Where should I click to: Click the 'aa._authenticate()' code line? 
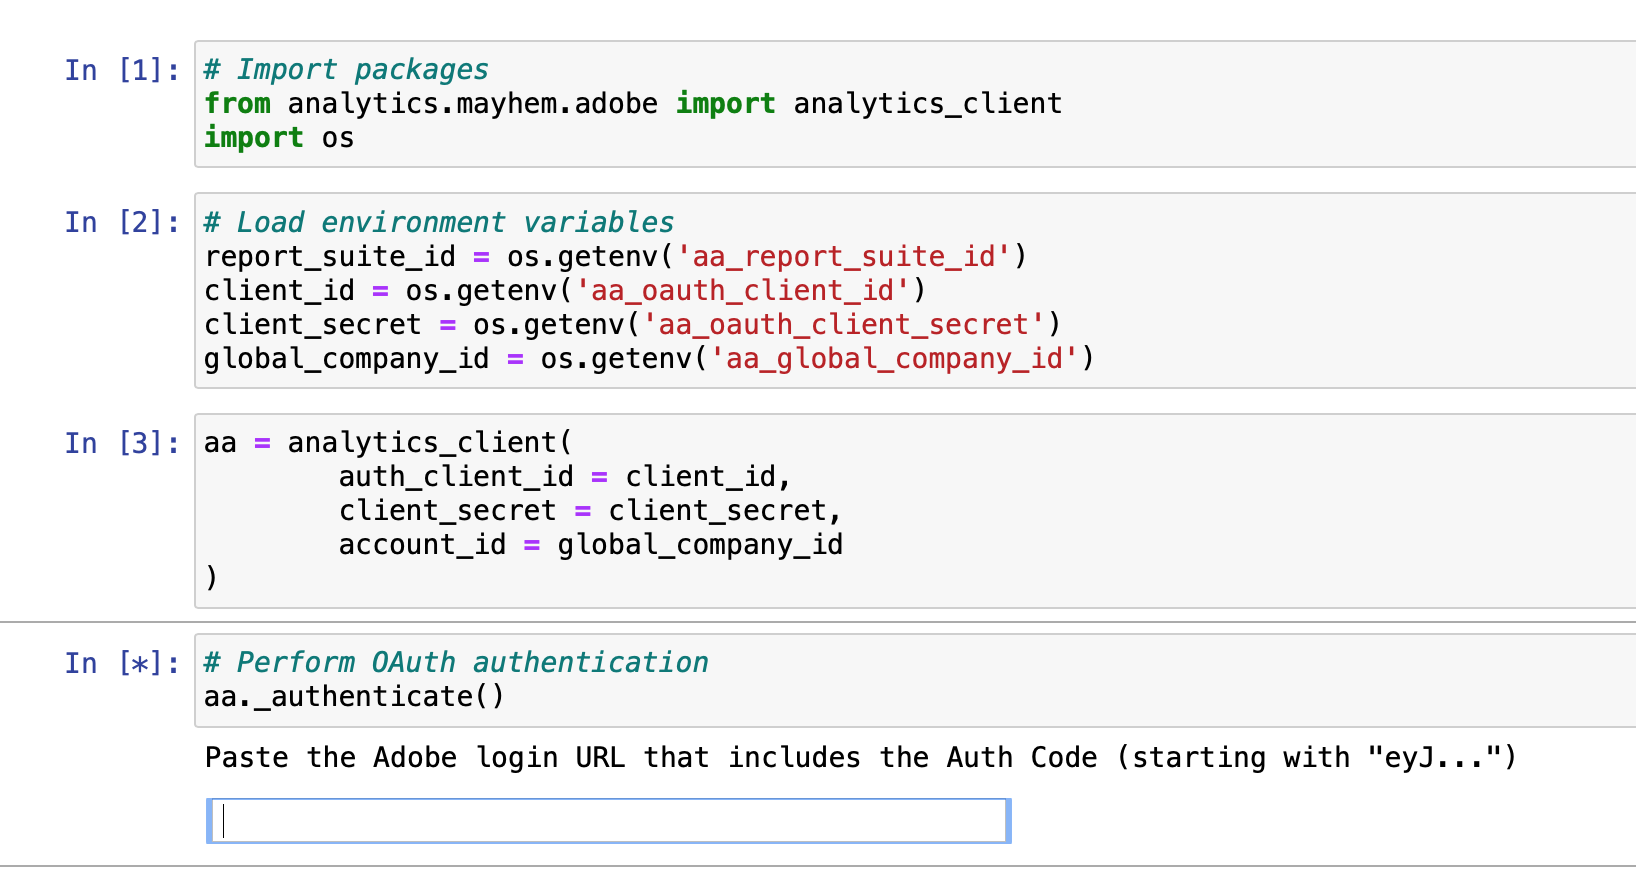354,697
